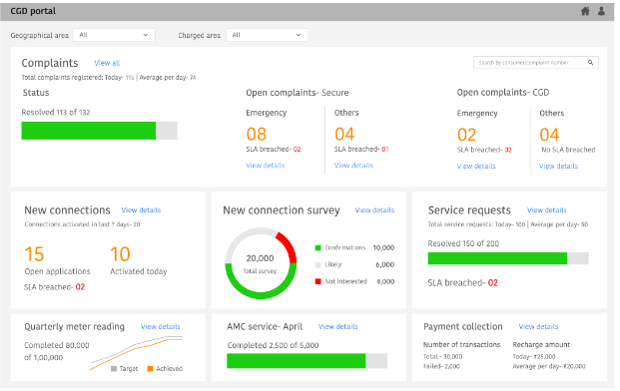
Task: Click the total survey donut chart
Action: (261, 263)
